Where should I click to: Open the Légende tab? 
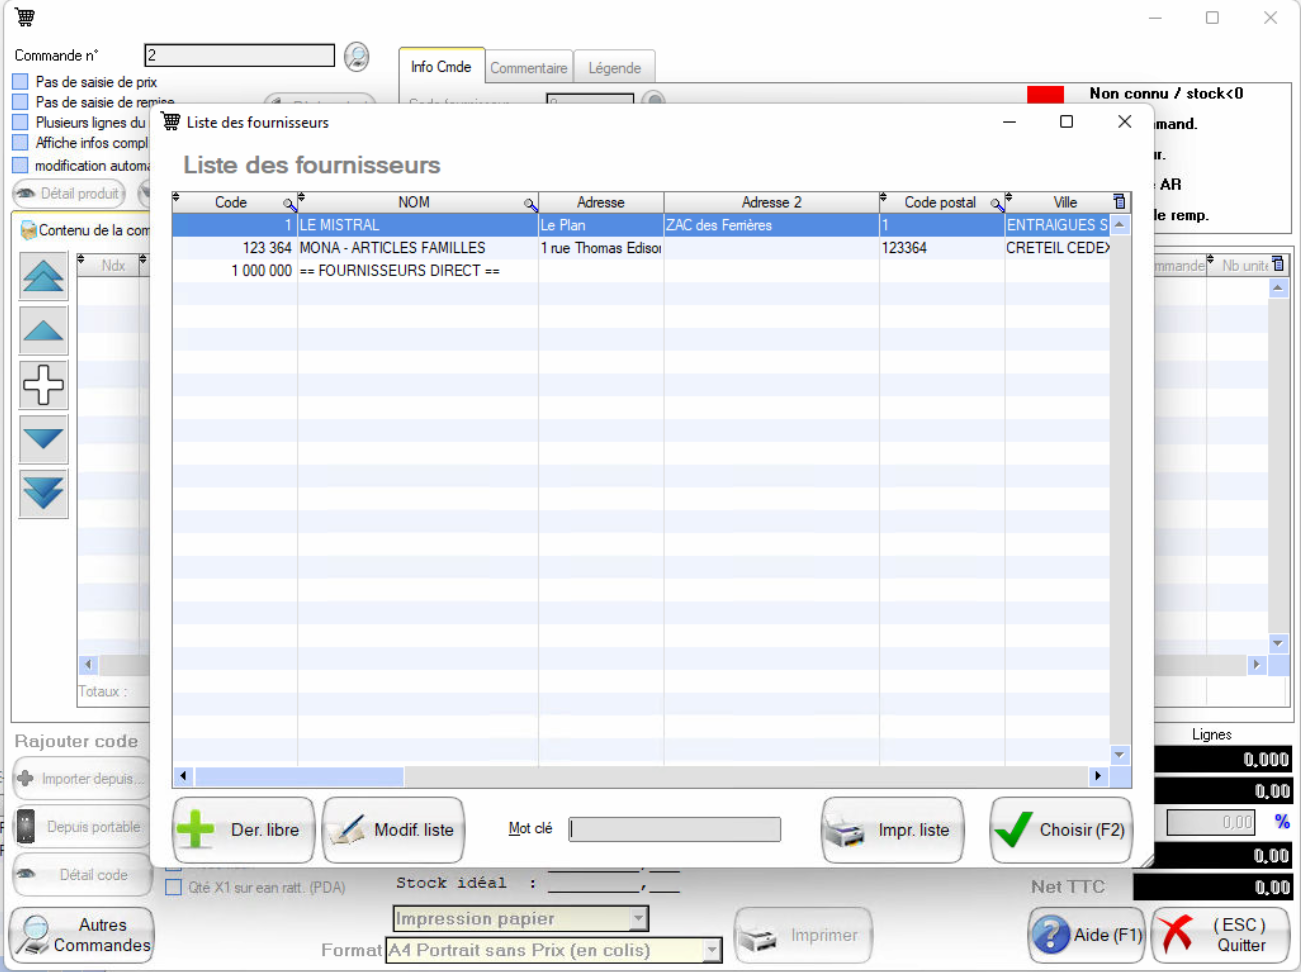614,68
